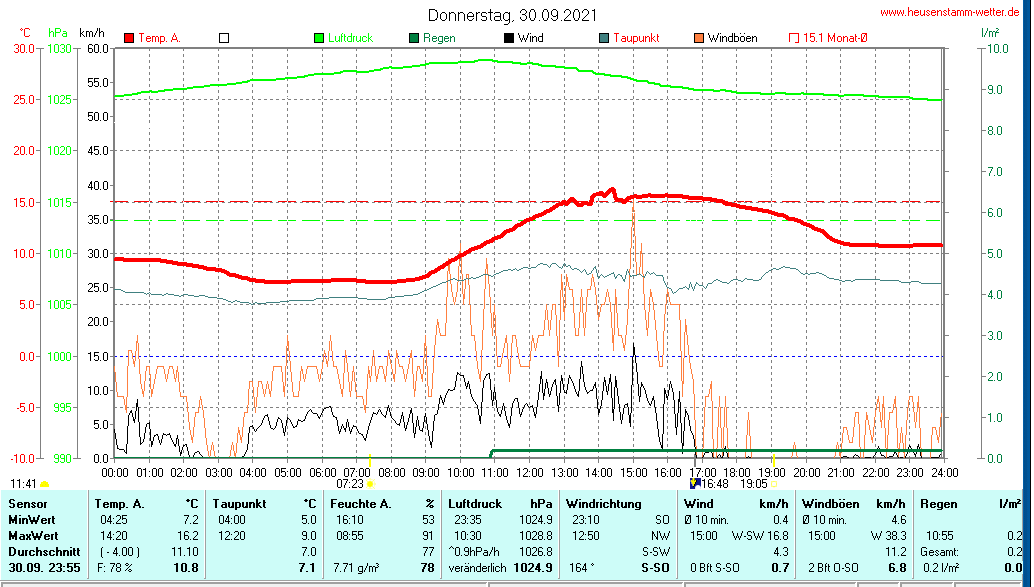The image size is (1034, 587).
Task: Click the current temperature value 10.8
Action: [x=186, y=567]
